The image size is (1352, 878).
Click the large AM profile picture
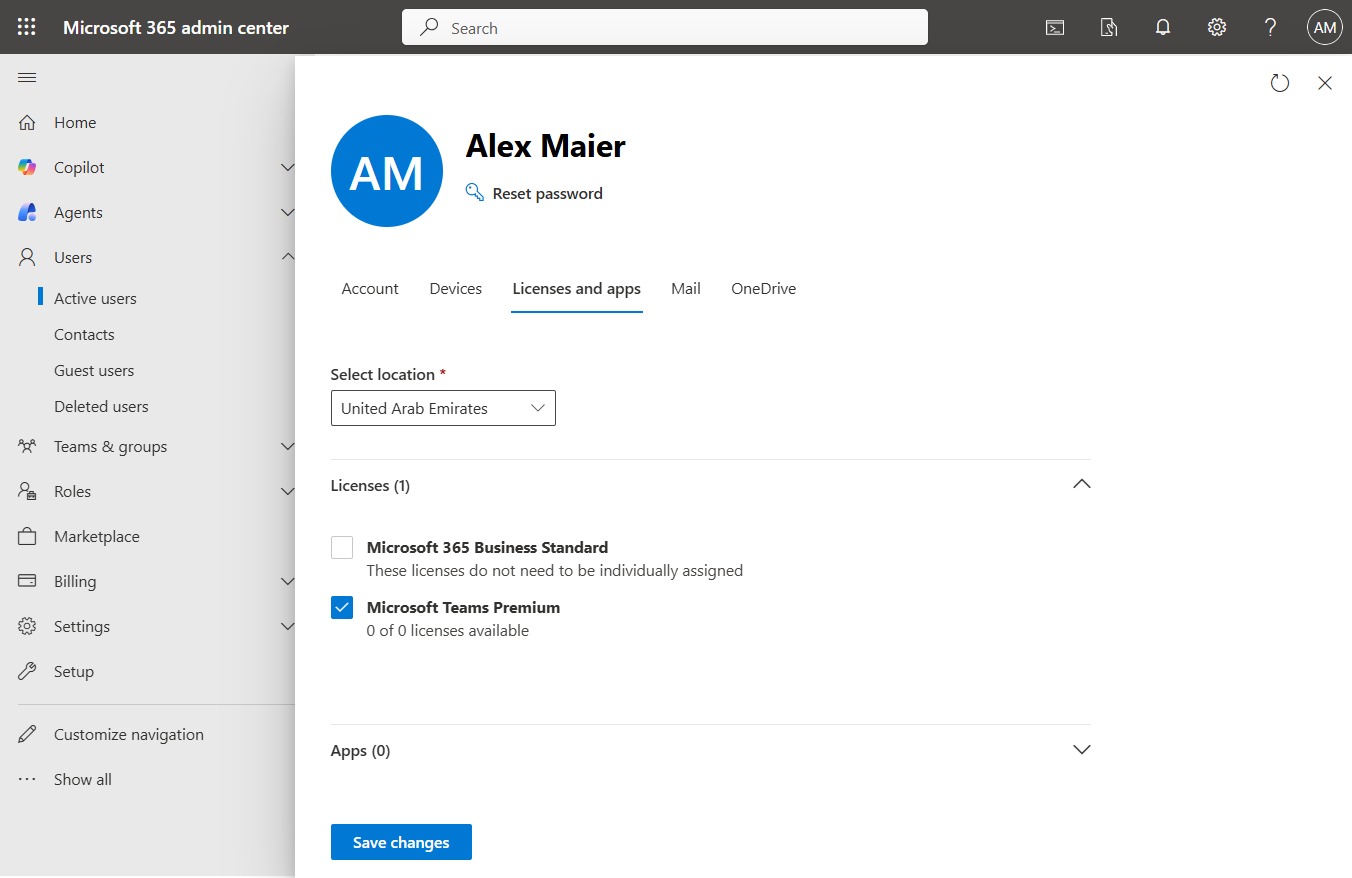[x=387, y=171]
